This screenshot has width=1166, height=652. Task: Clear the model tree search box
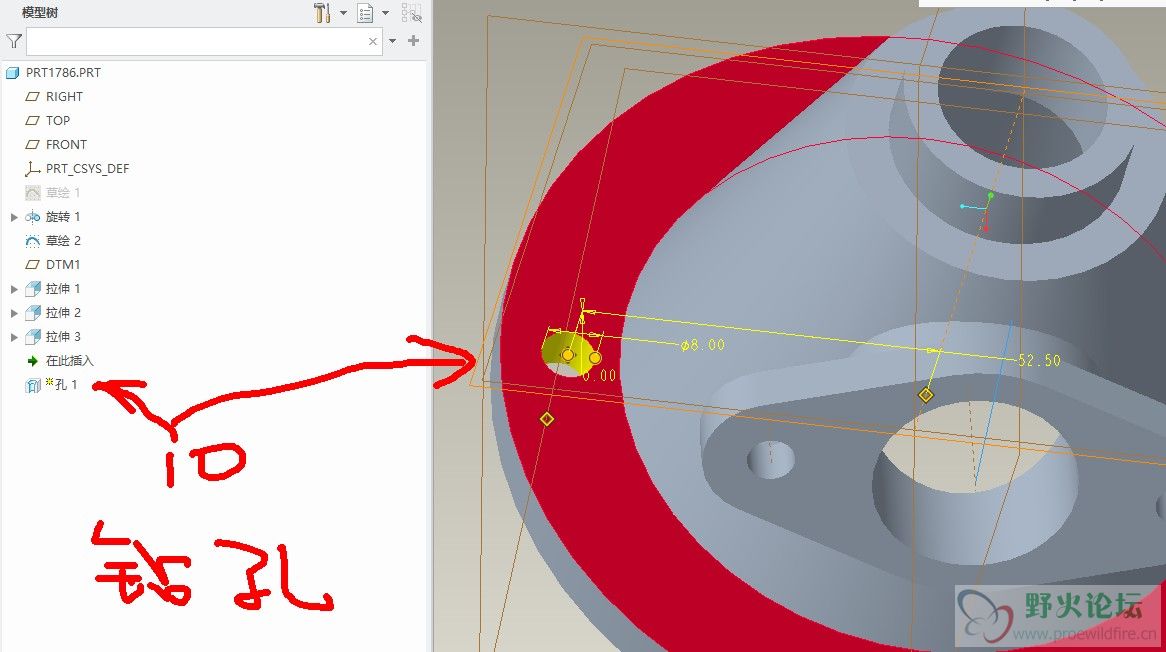click(x=373, y=42)
